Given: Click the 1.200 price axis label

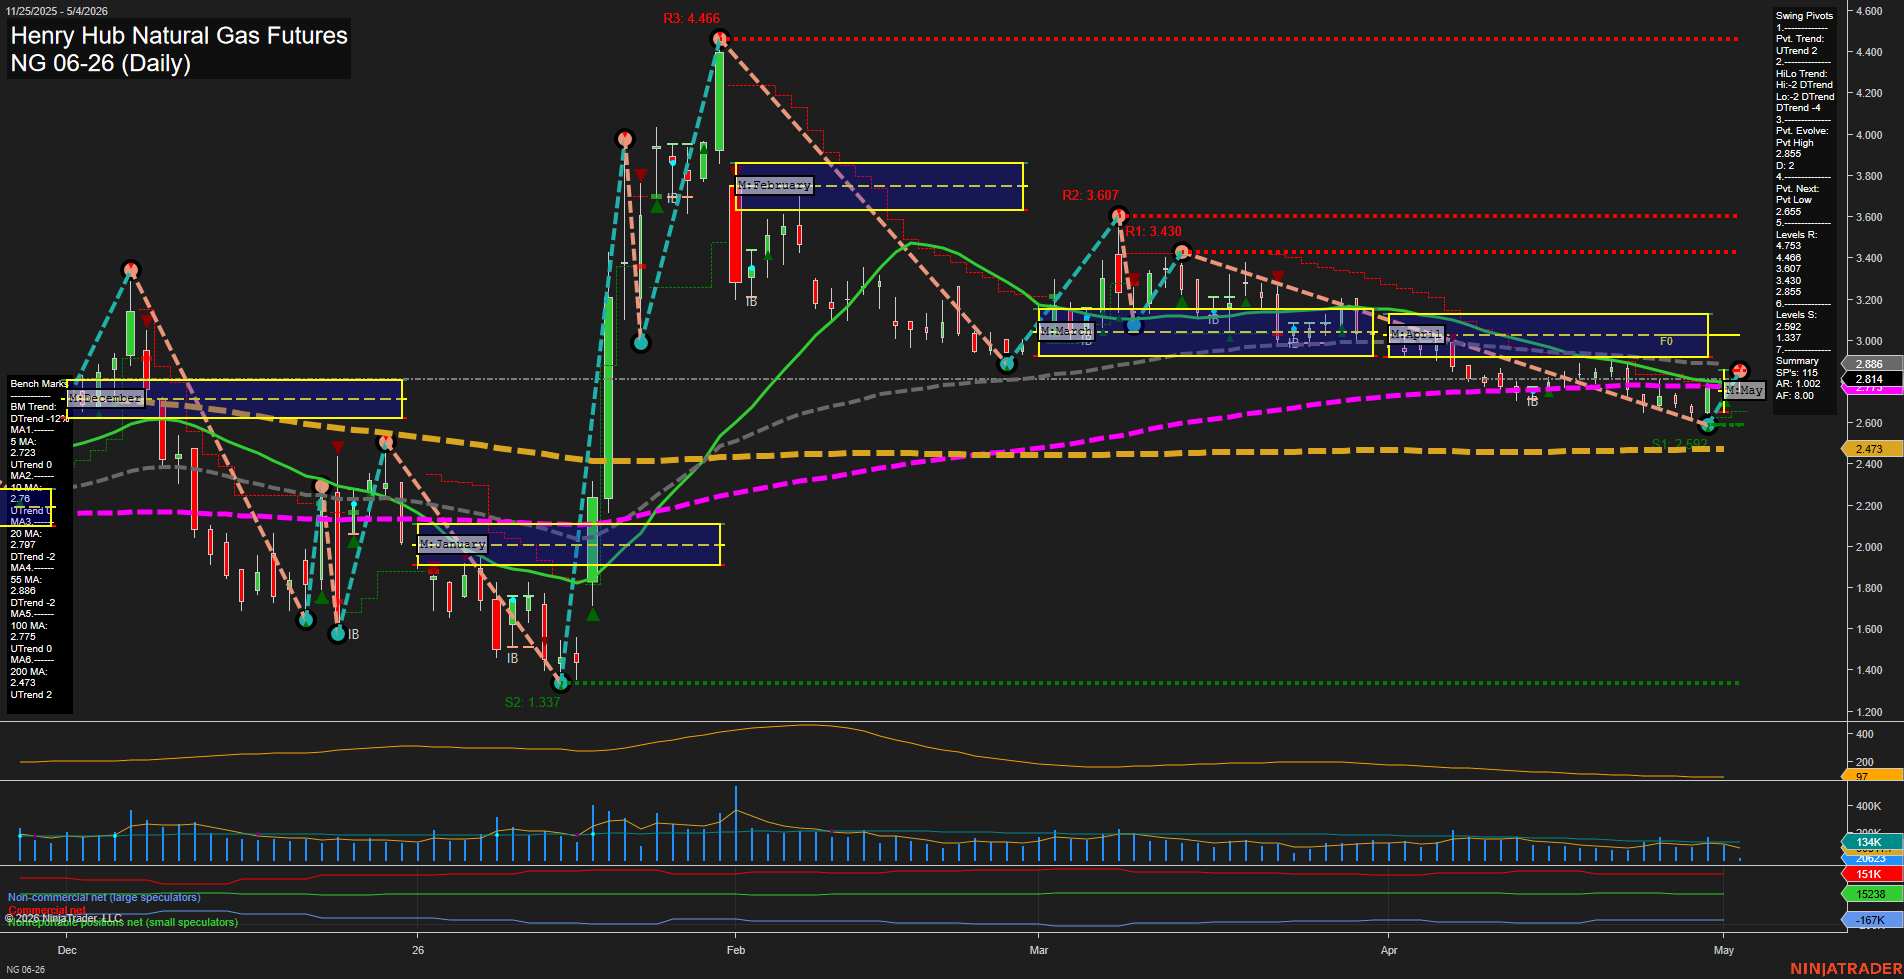Looking at the screenshot, I should point(1869,712).
